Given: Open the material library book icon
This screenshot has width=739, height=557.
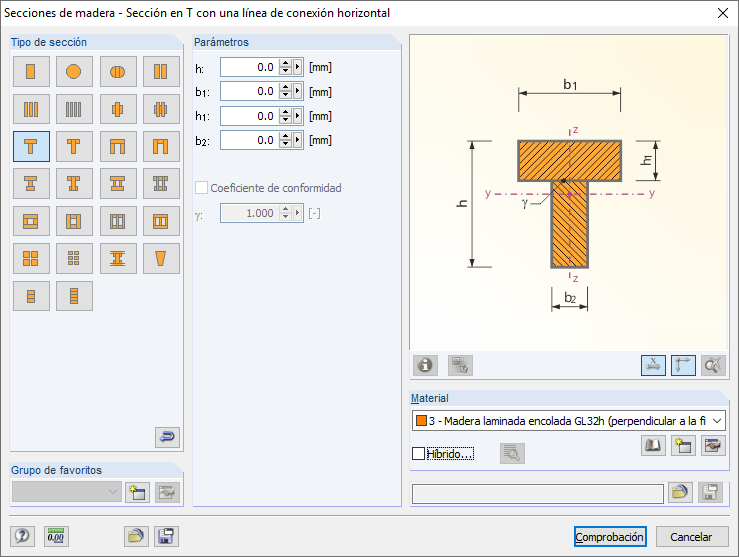Looking at the screenshot, I should coord(653,445).
